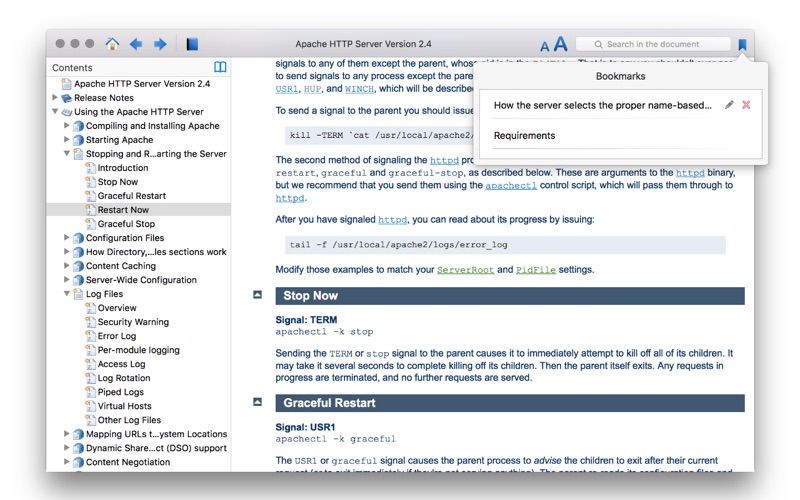Collapse Stopping and R...arting the Server node

67,153
